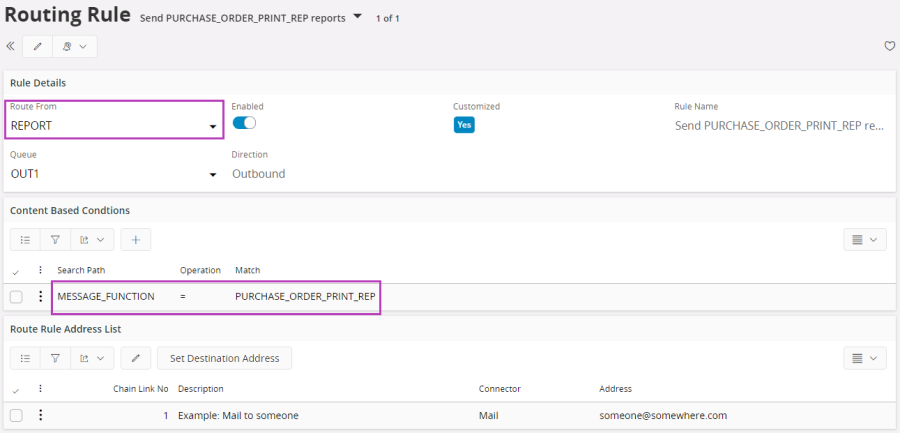The width and height of the screenshot is (900, 433).
Task: Open export dropdown in Content Based Conditions
Action: [x=92, y=239]
